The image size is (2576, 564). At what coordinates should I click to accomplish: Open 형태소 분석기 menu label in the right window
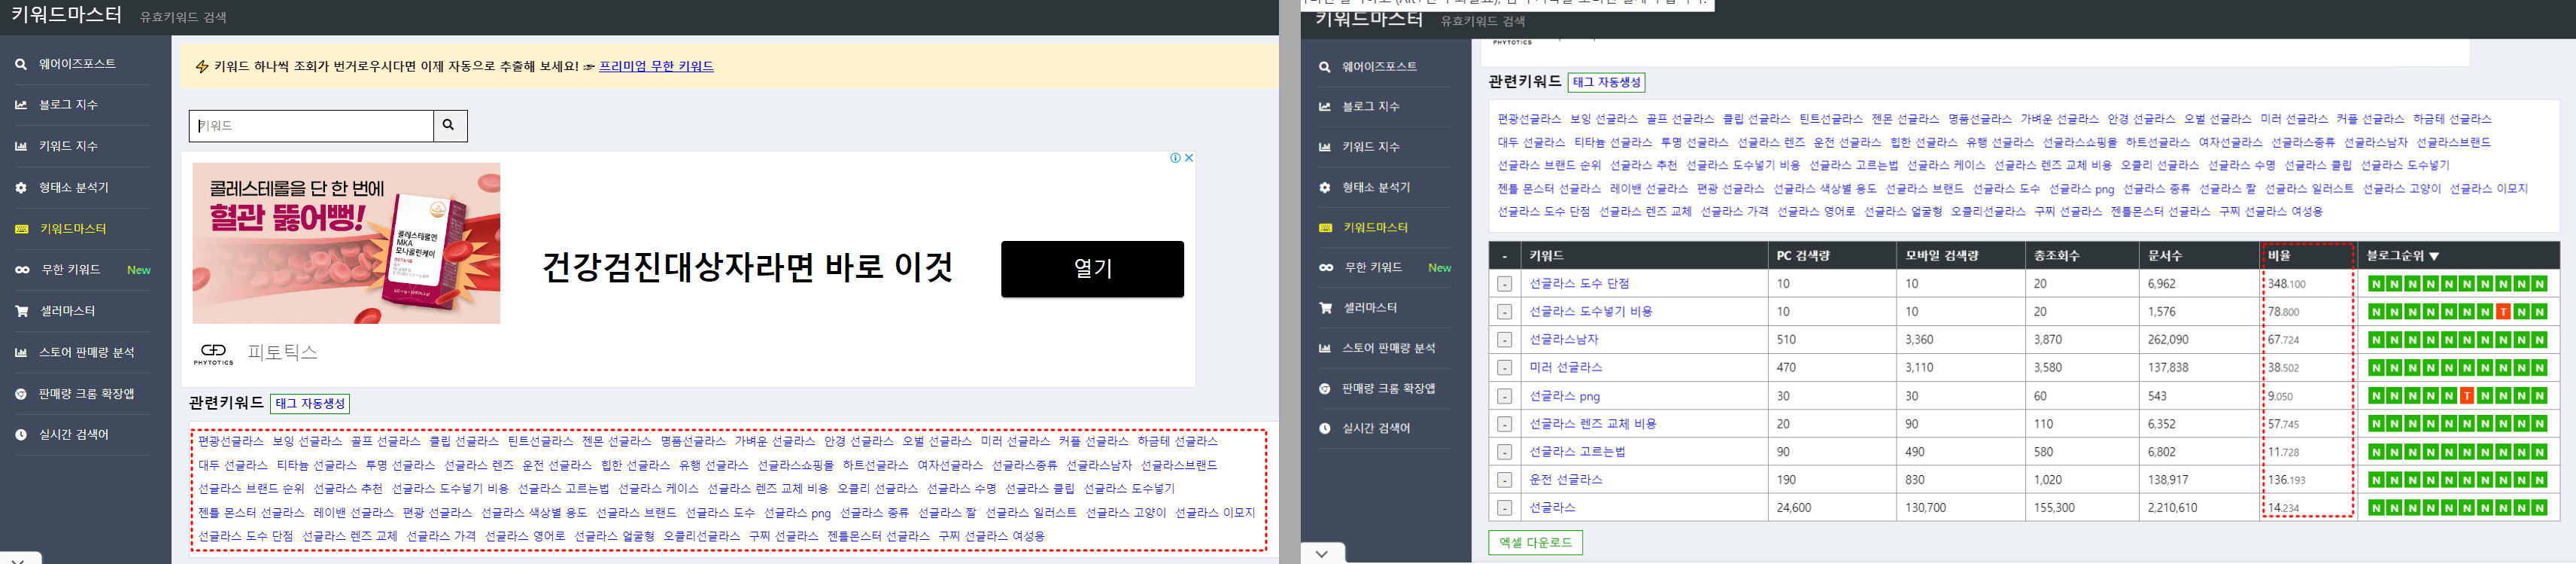tap(1376, 188)
